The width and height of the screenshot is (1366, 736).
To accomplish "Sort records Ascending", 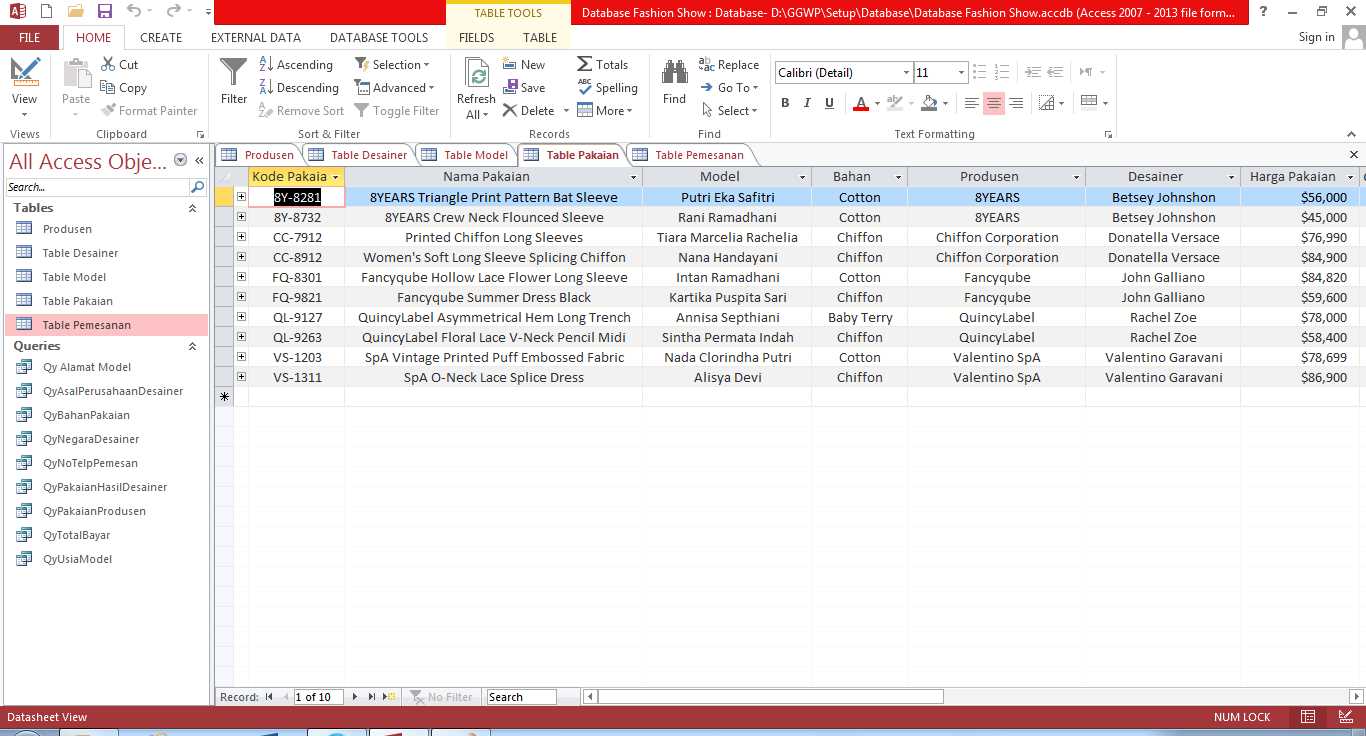I will [296, 64].
